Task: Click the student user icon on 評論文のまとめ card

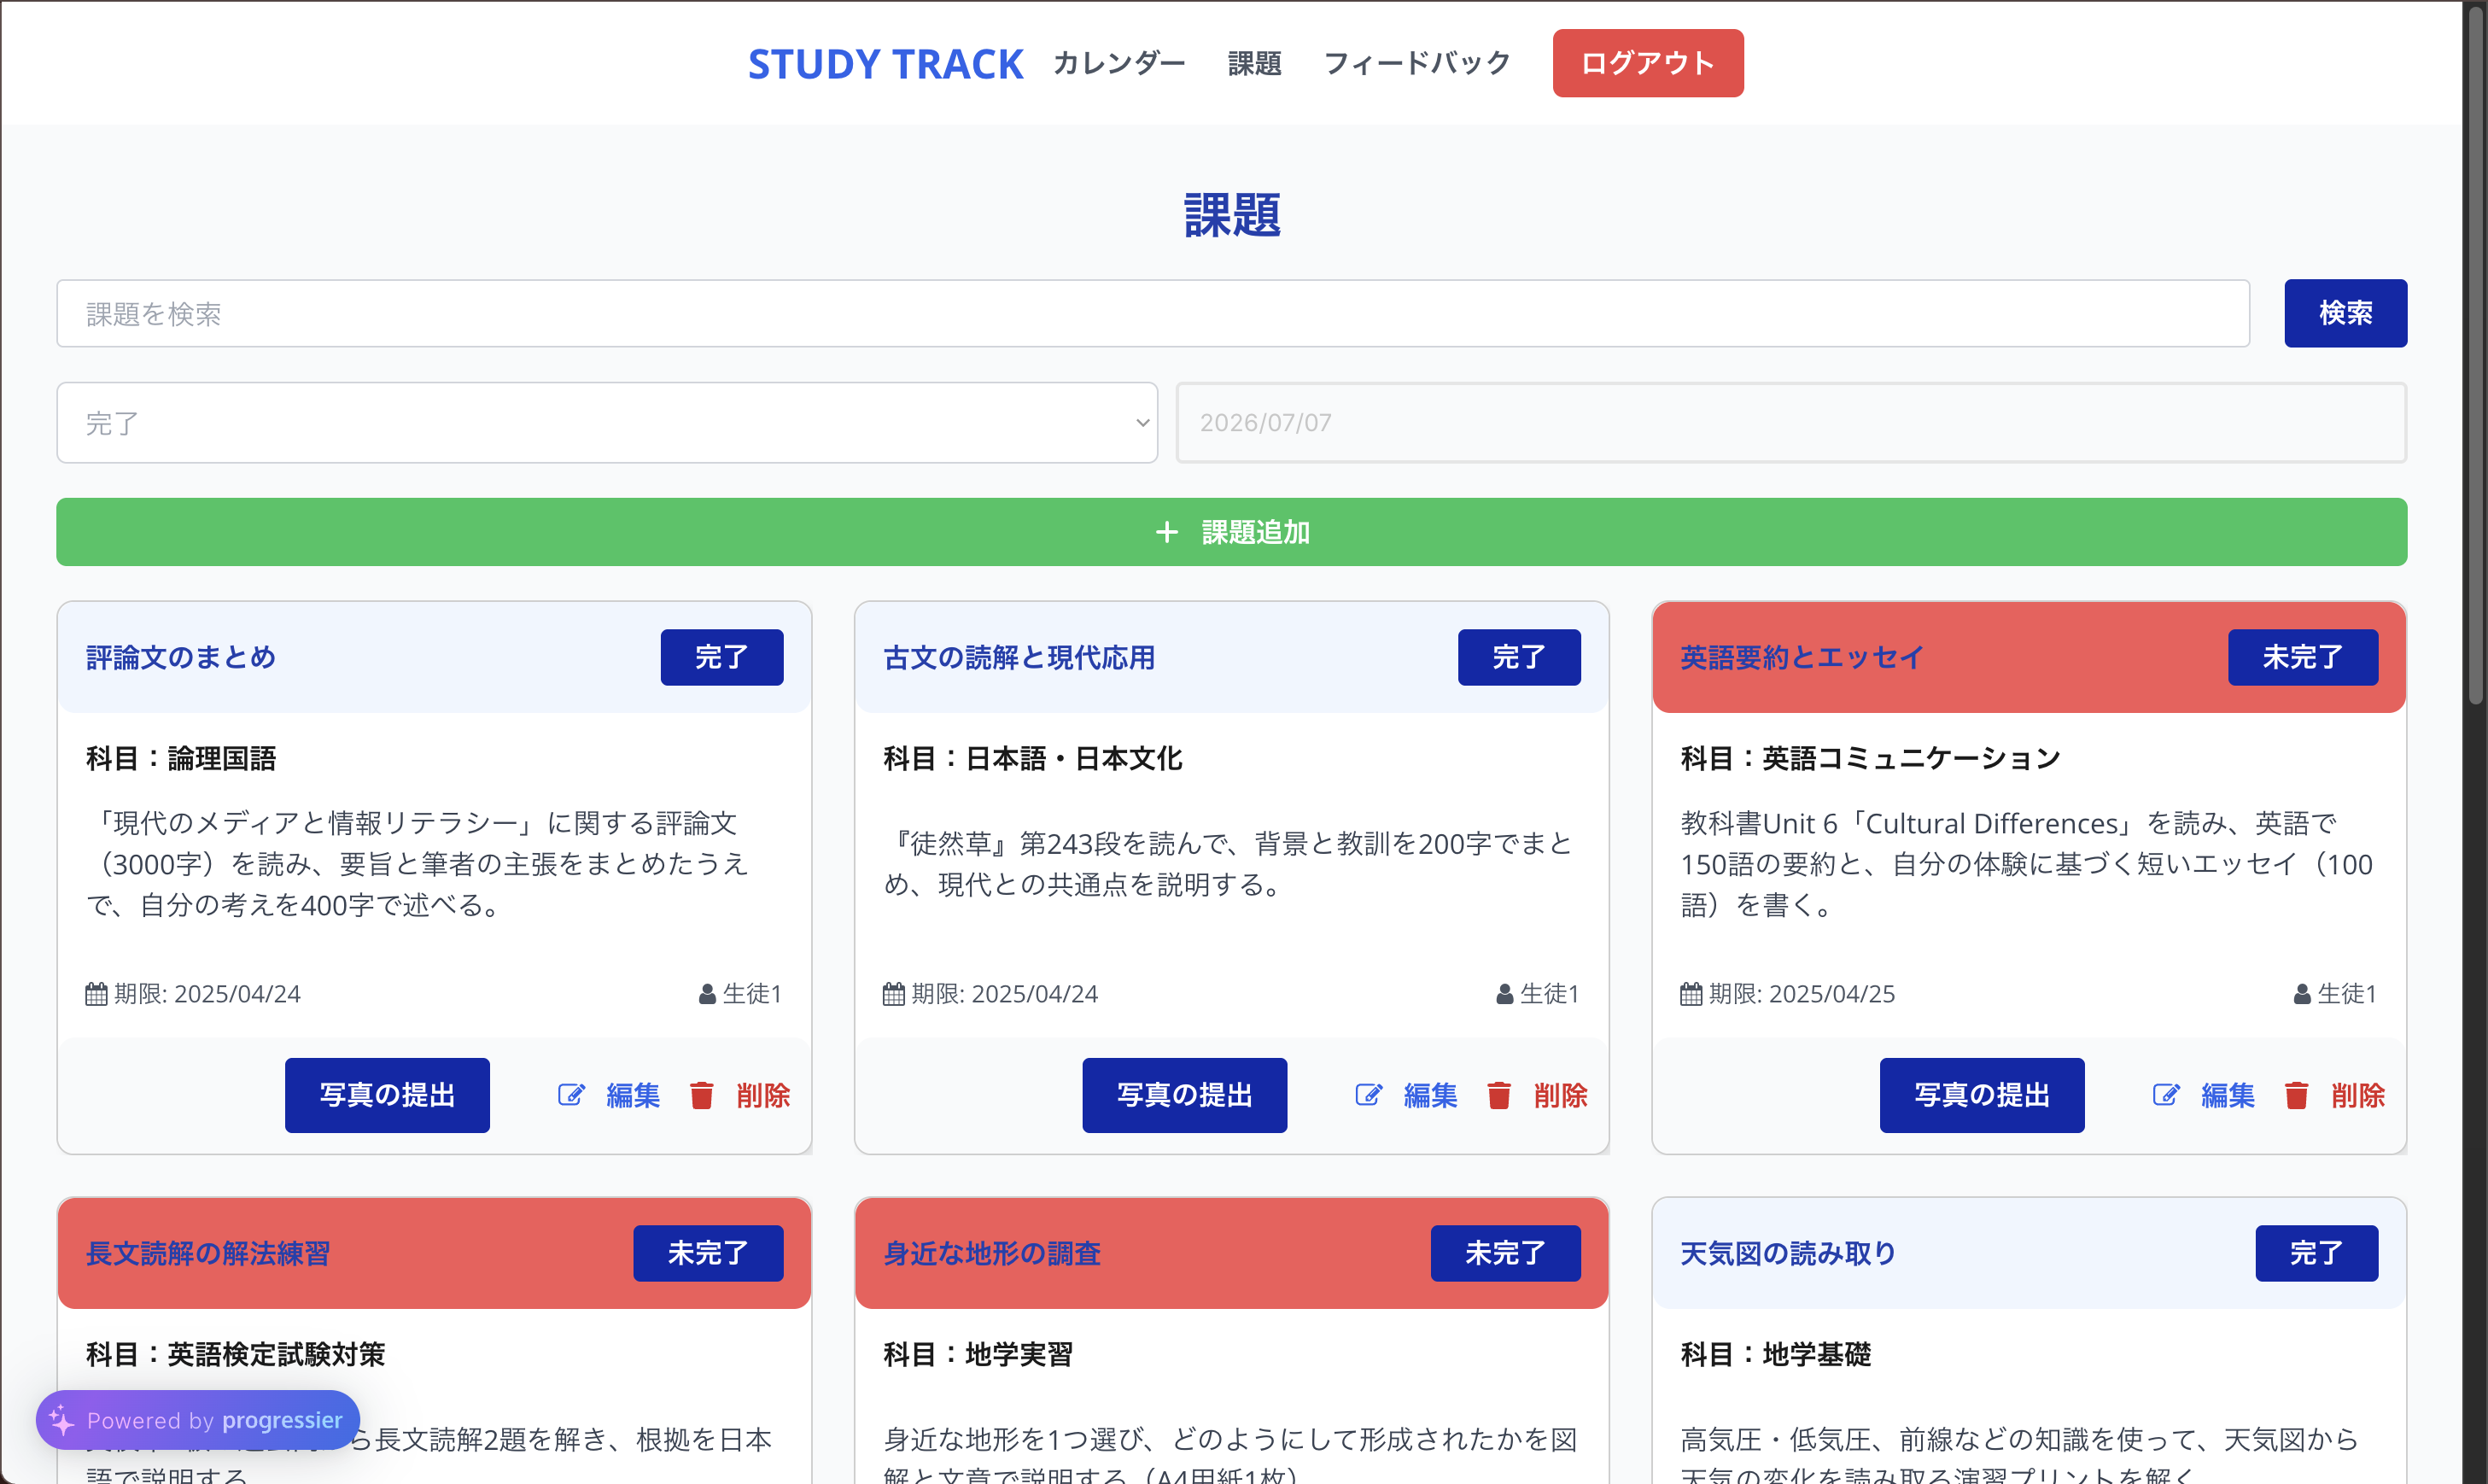Action: point(707,994)
